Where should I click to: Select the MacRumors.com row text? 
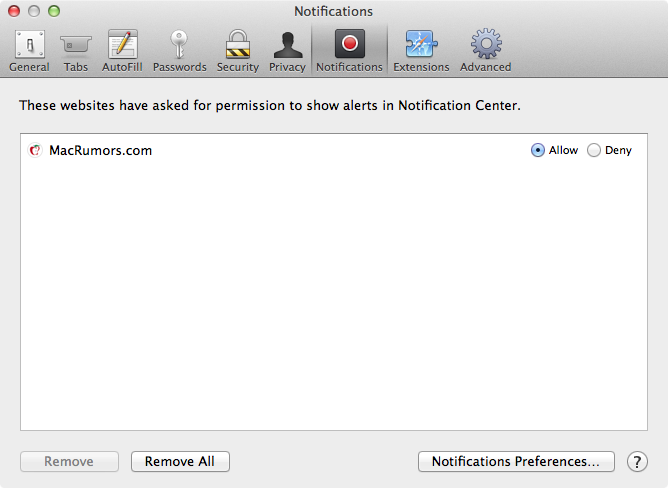pos(101,150)
